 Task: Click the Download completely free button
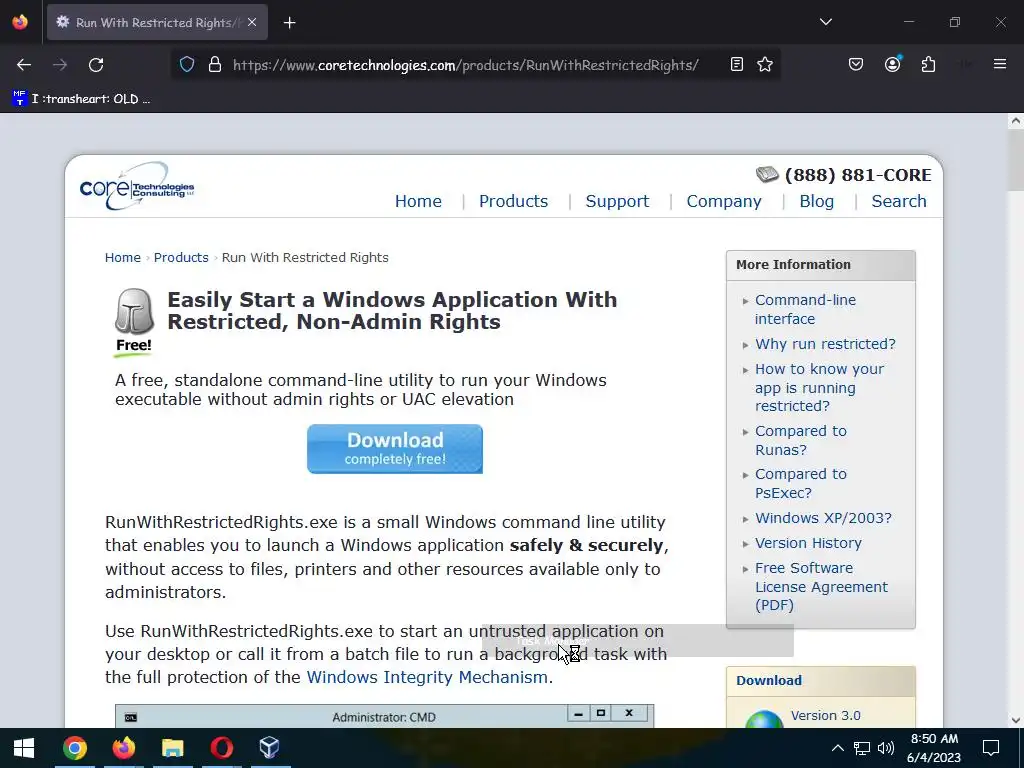coord(395,449)
